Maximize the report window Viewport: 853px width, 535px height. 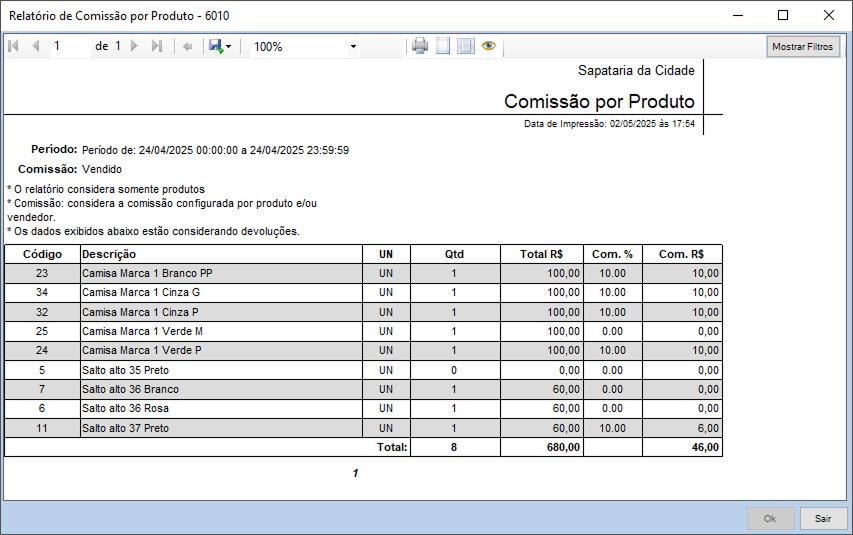pos(783,15)
